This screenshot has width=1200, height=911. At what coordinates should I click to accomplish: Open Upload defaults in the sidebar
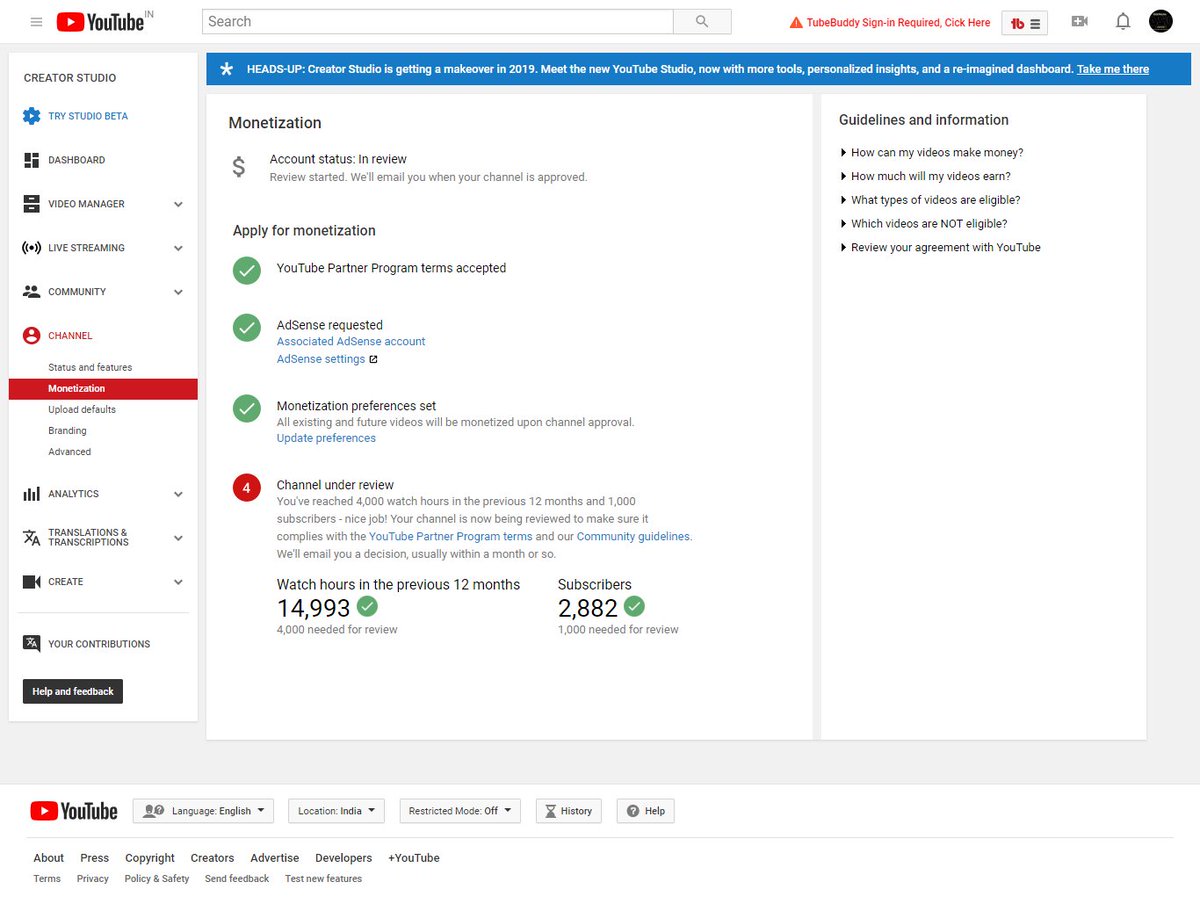point(82,410)
